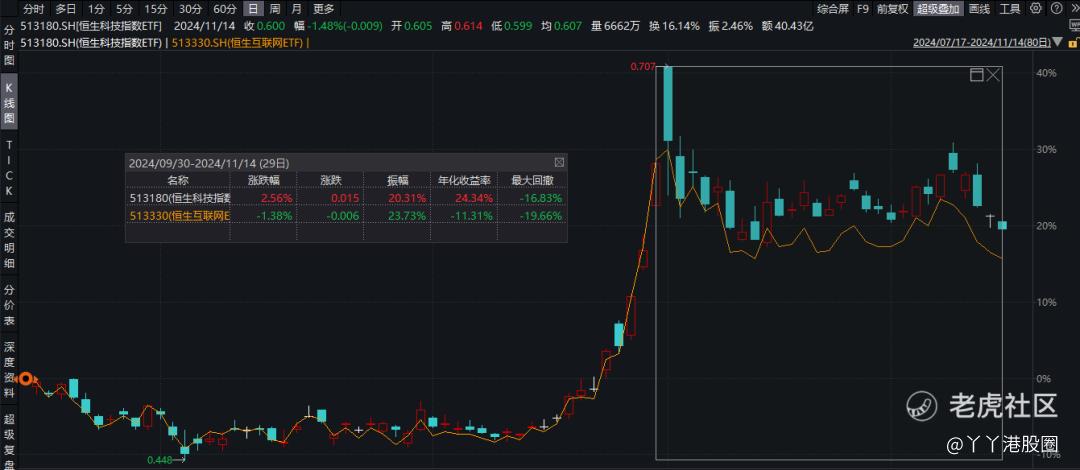1080x470 pixels.
Task: Click the 振幅 column header
Action: point(397,180)
